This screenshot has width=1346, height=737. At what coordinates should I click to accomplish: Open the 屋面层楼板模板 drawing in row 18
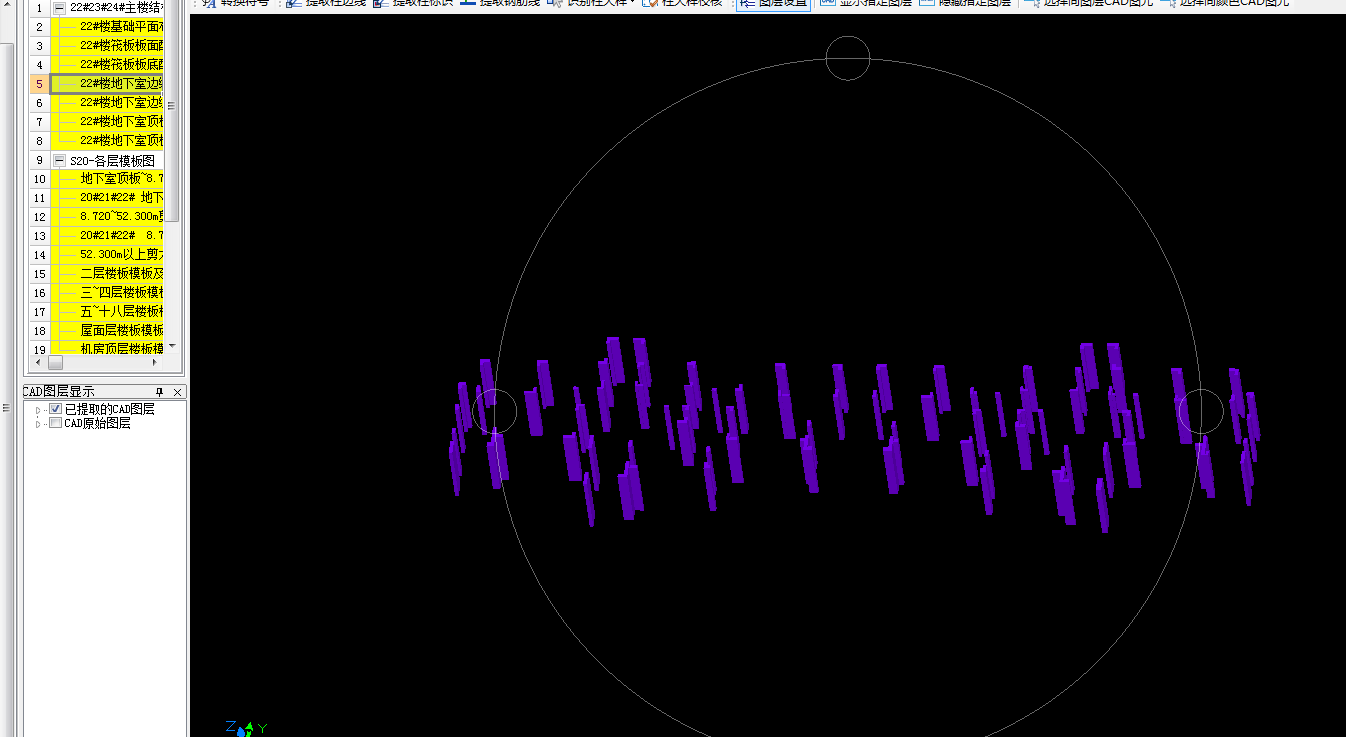pyautogui.click(x=107, y=330)
